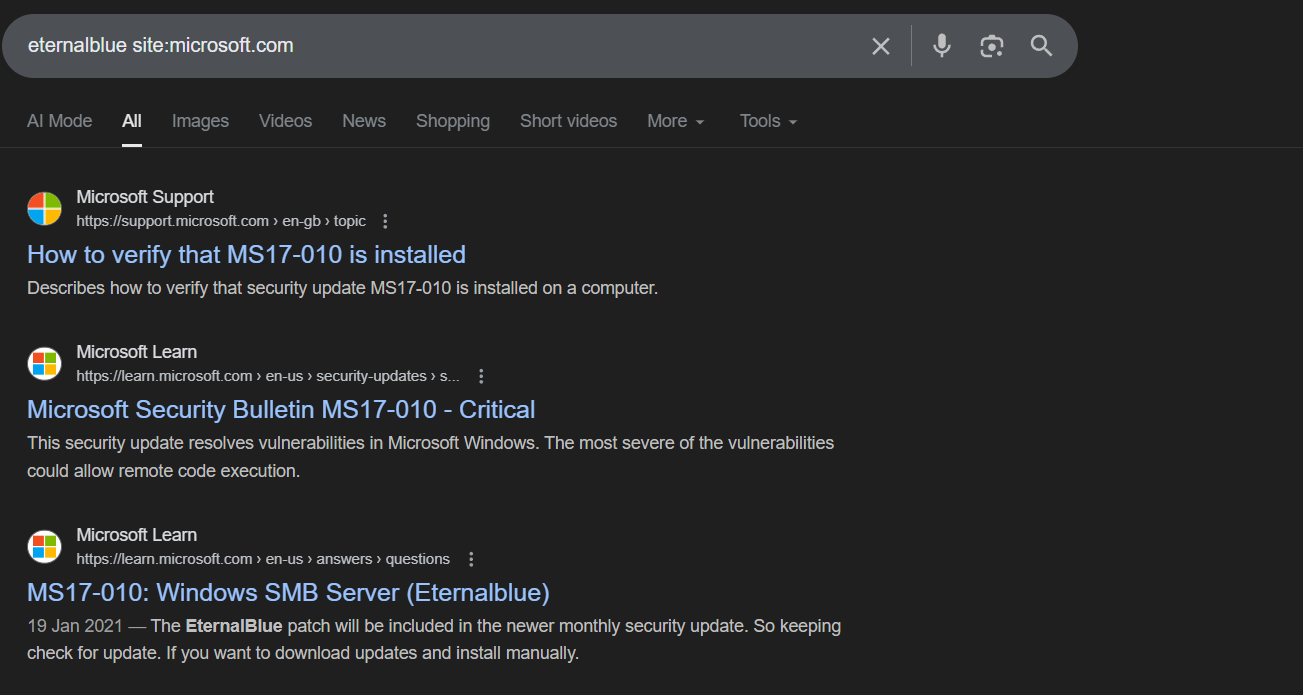
Task: Open Microsoft Security Bulletin MS17-010 - Critical
Action: pyautogui.click(x=281, y=409)
